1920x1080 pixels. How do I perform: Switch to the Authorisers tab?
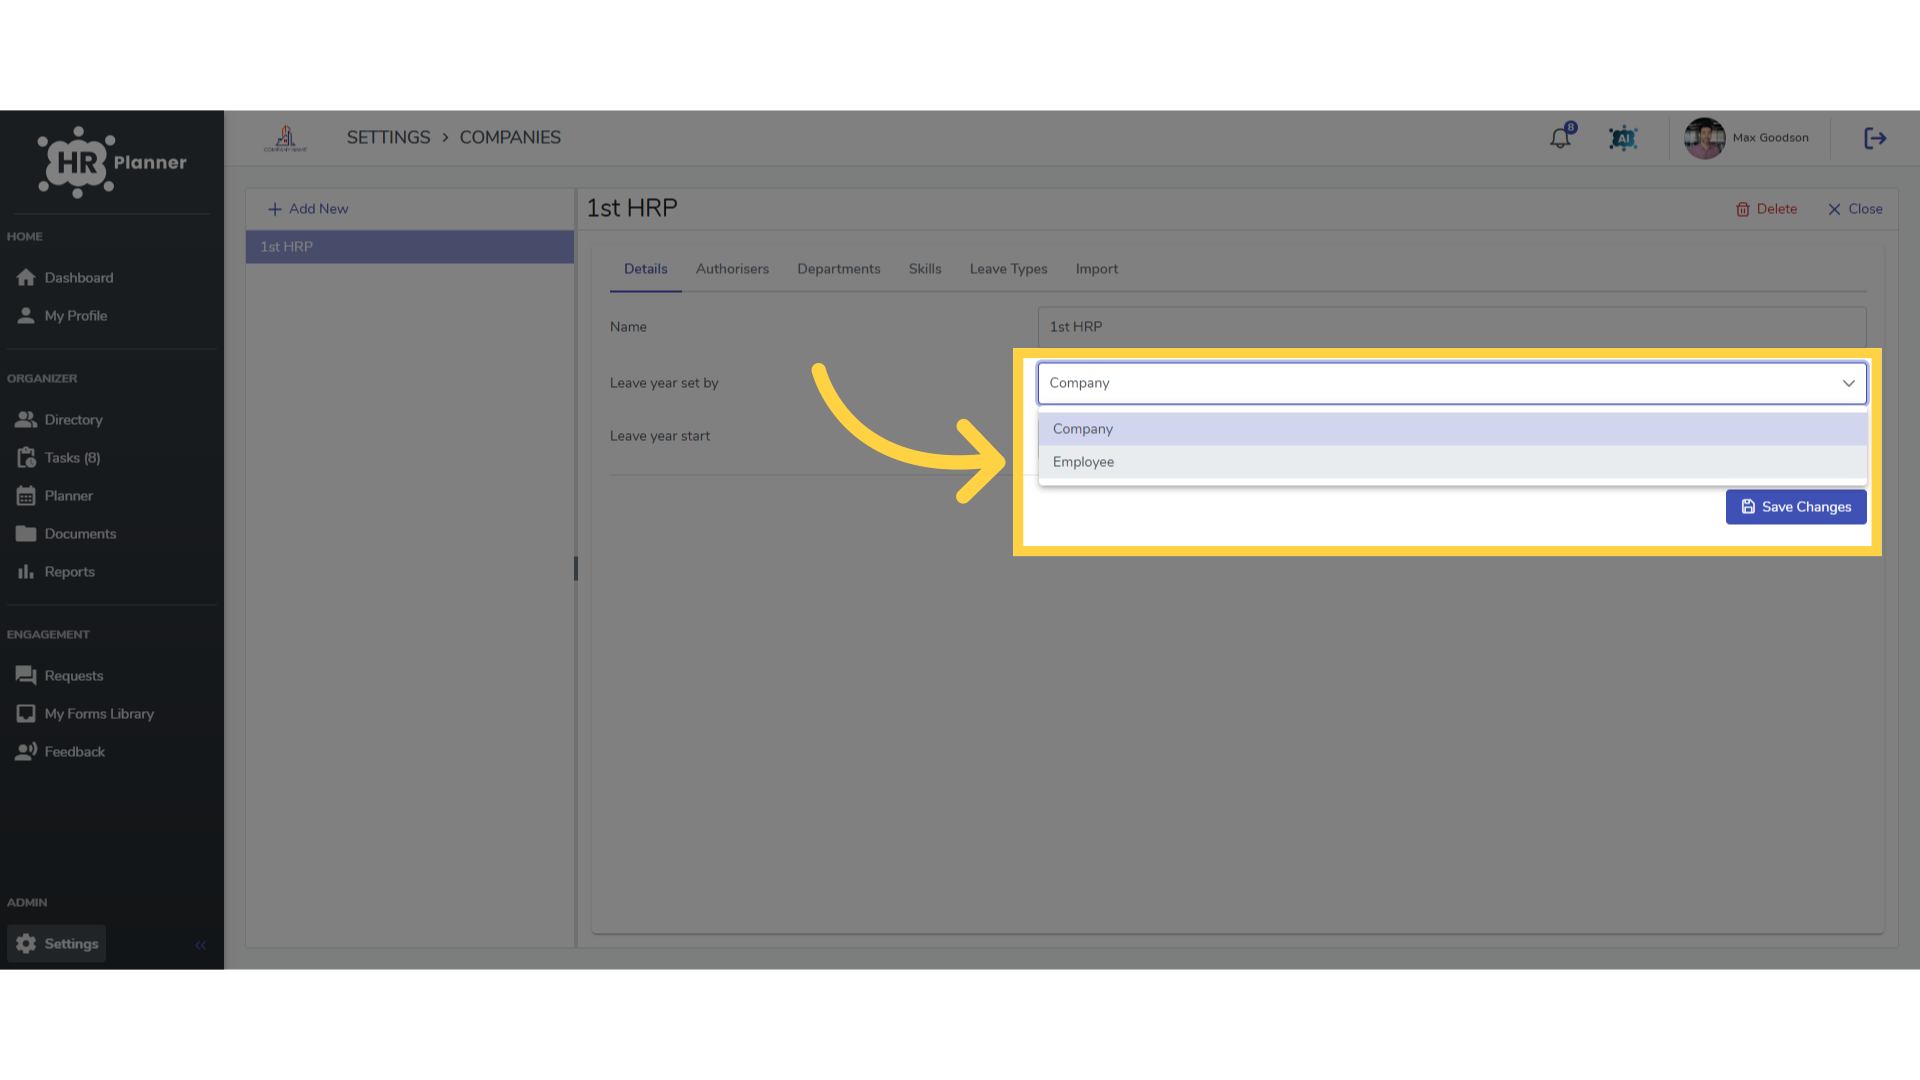click(x=732, y=269)
